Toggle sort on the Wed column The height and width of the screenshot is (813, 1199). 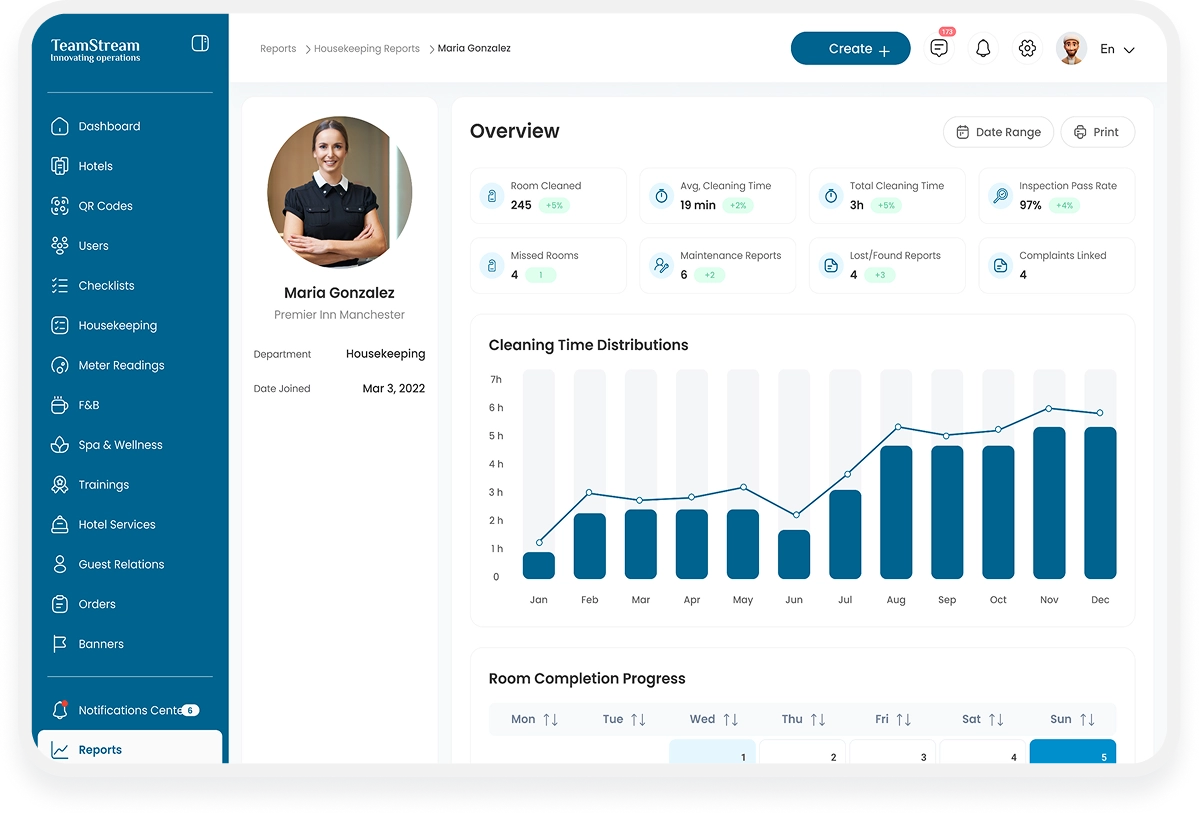730,719
